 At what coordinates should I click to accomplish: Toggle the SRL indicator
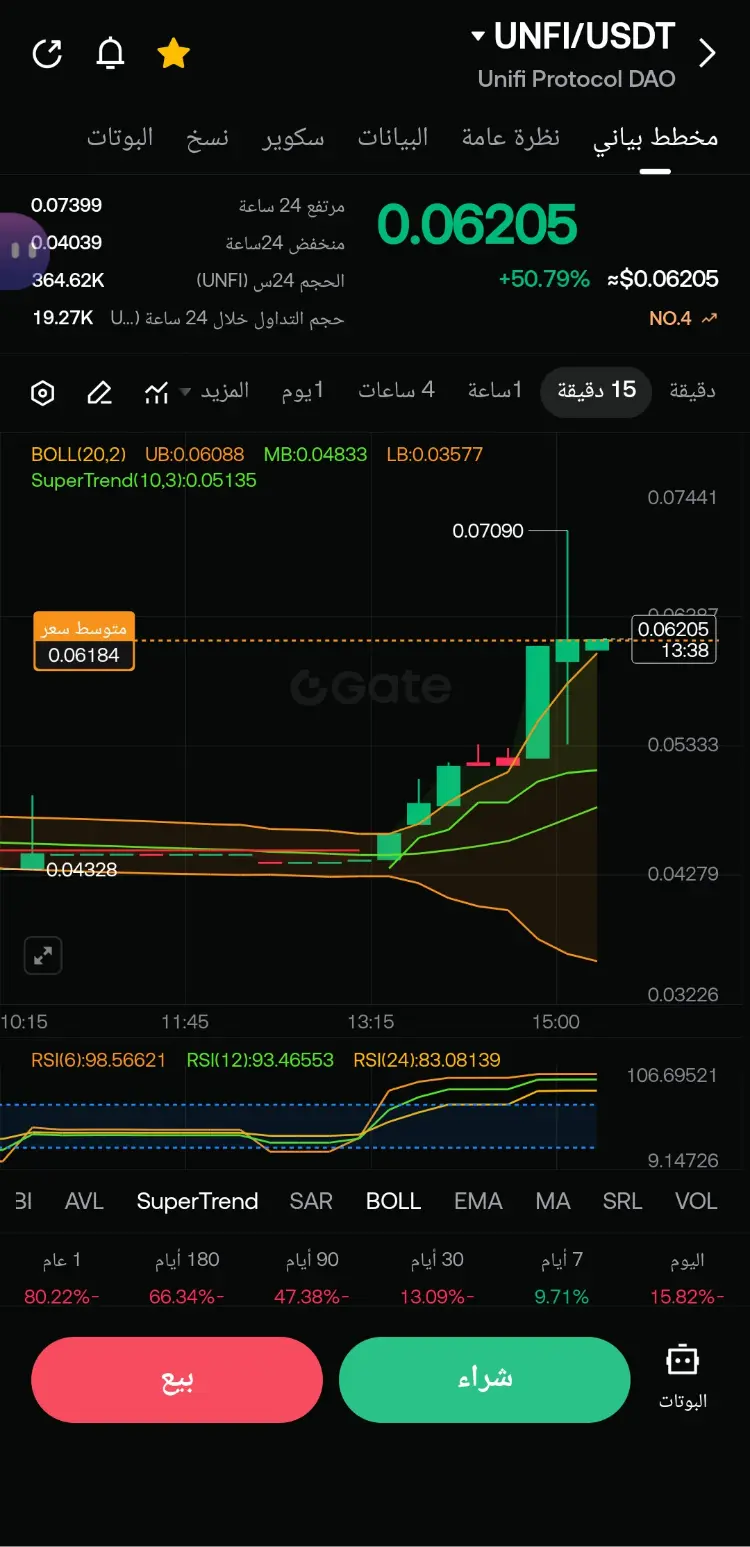(622, 1201)
